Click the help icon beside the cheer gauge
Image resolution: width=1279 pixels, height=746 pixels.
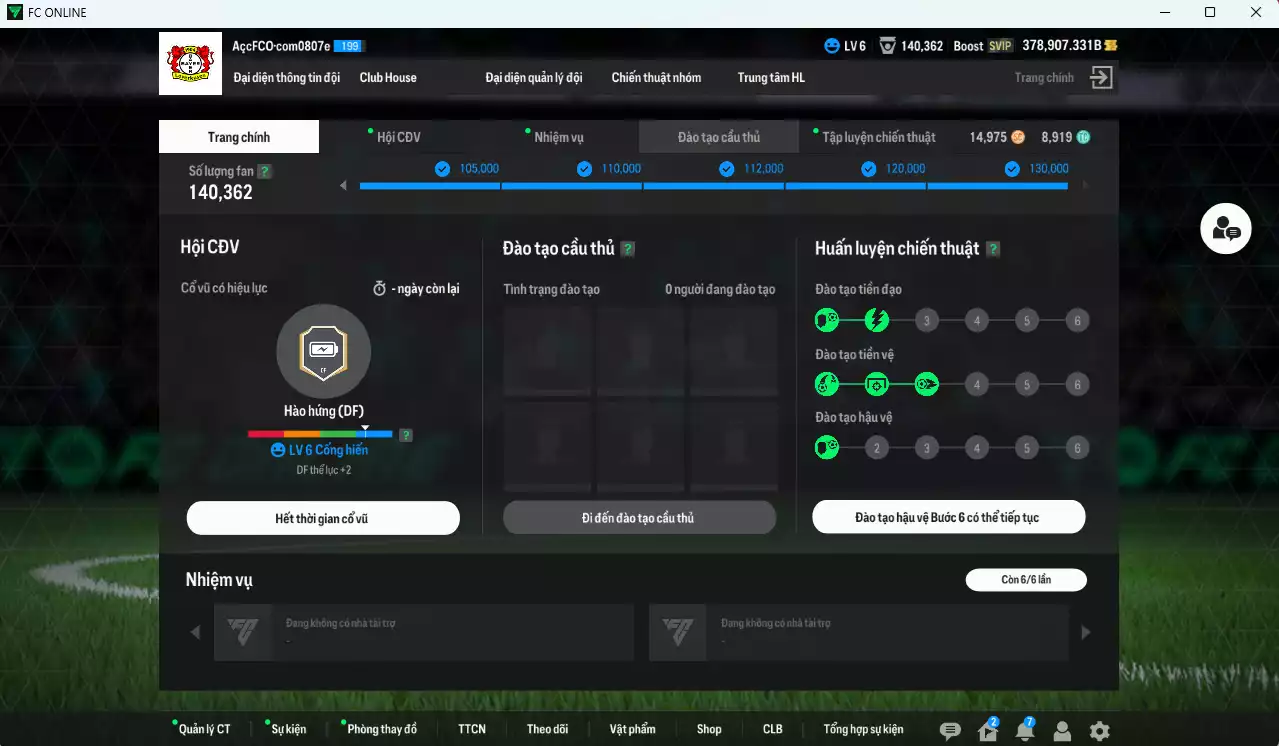coord(405,435)
